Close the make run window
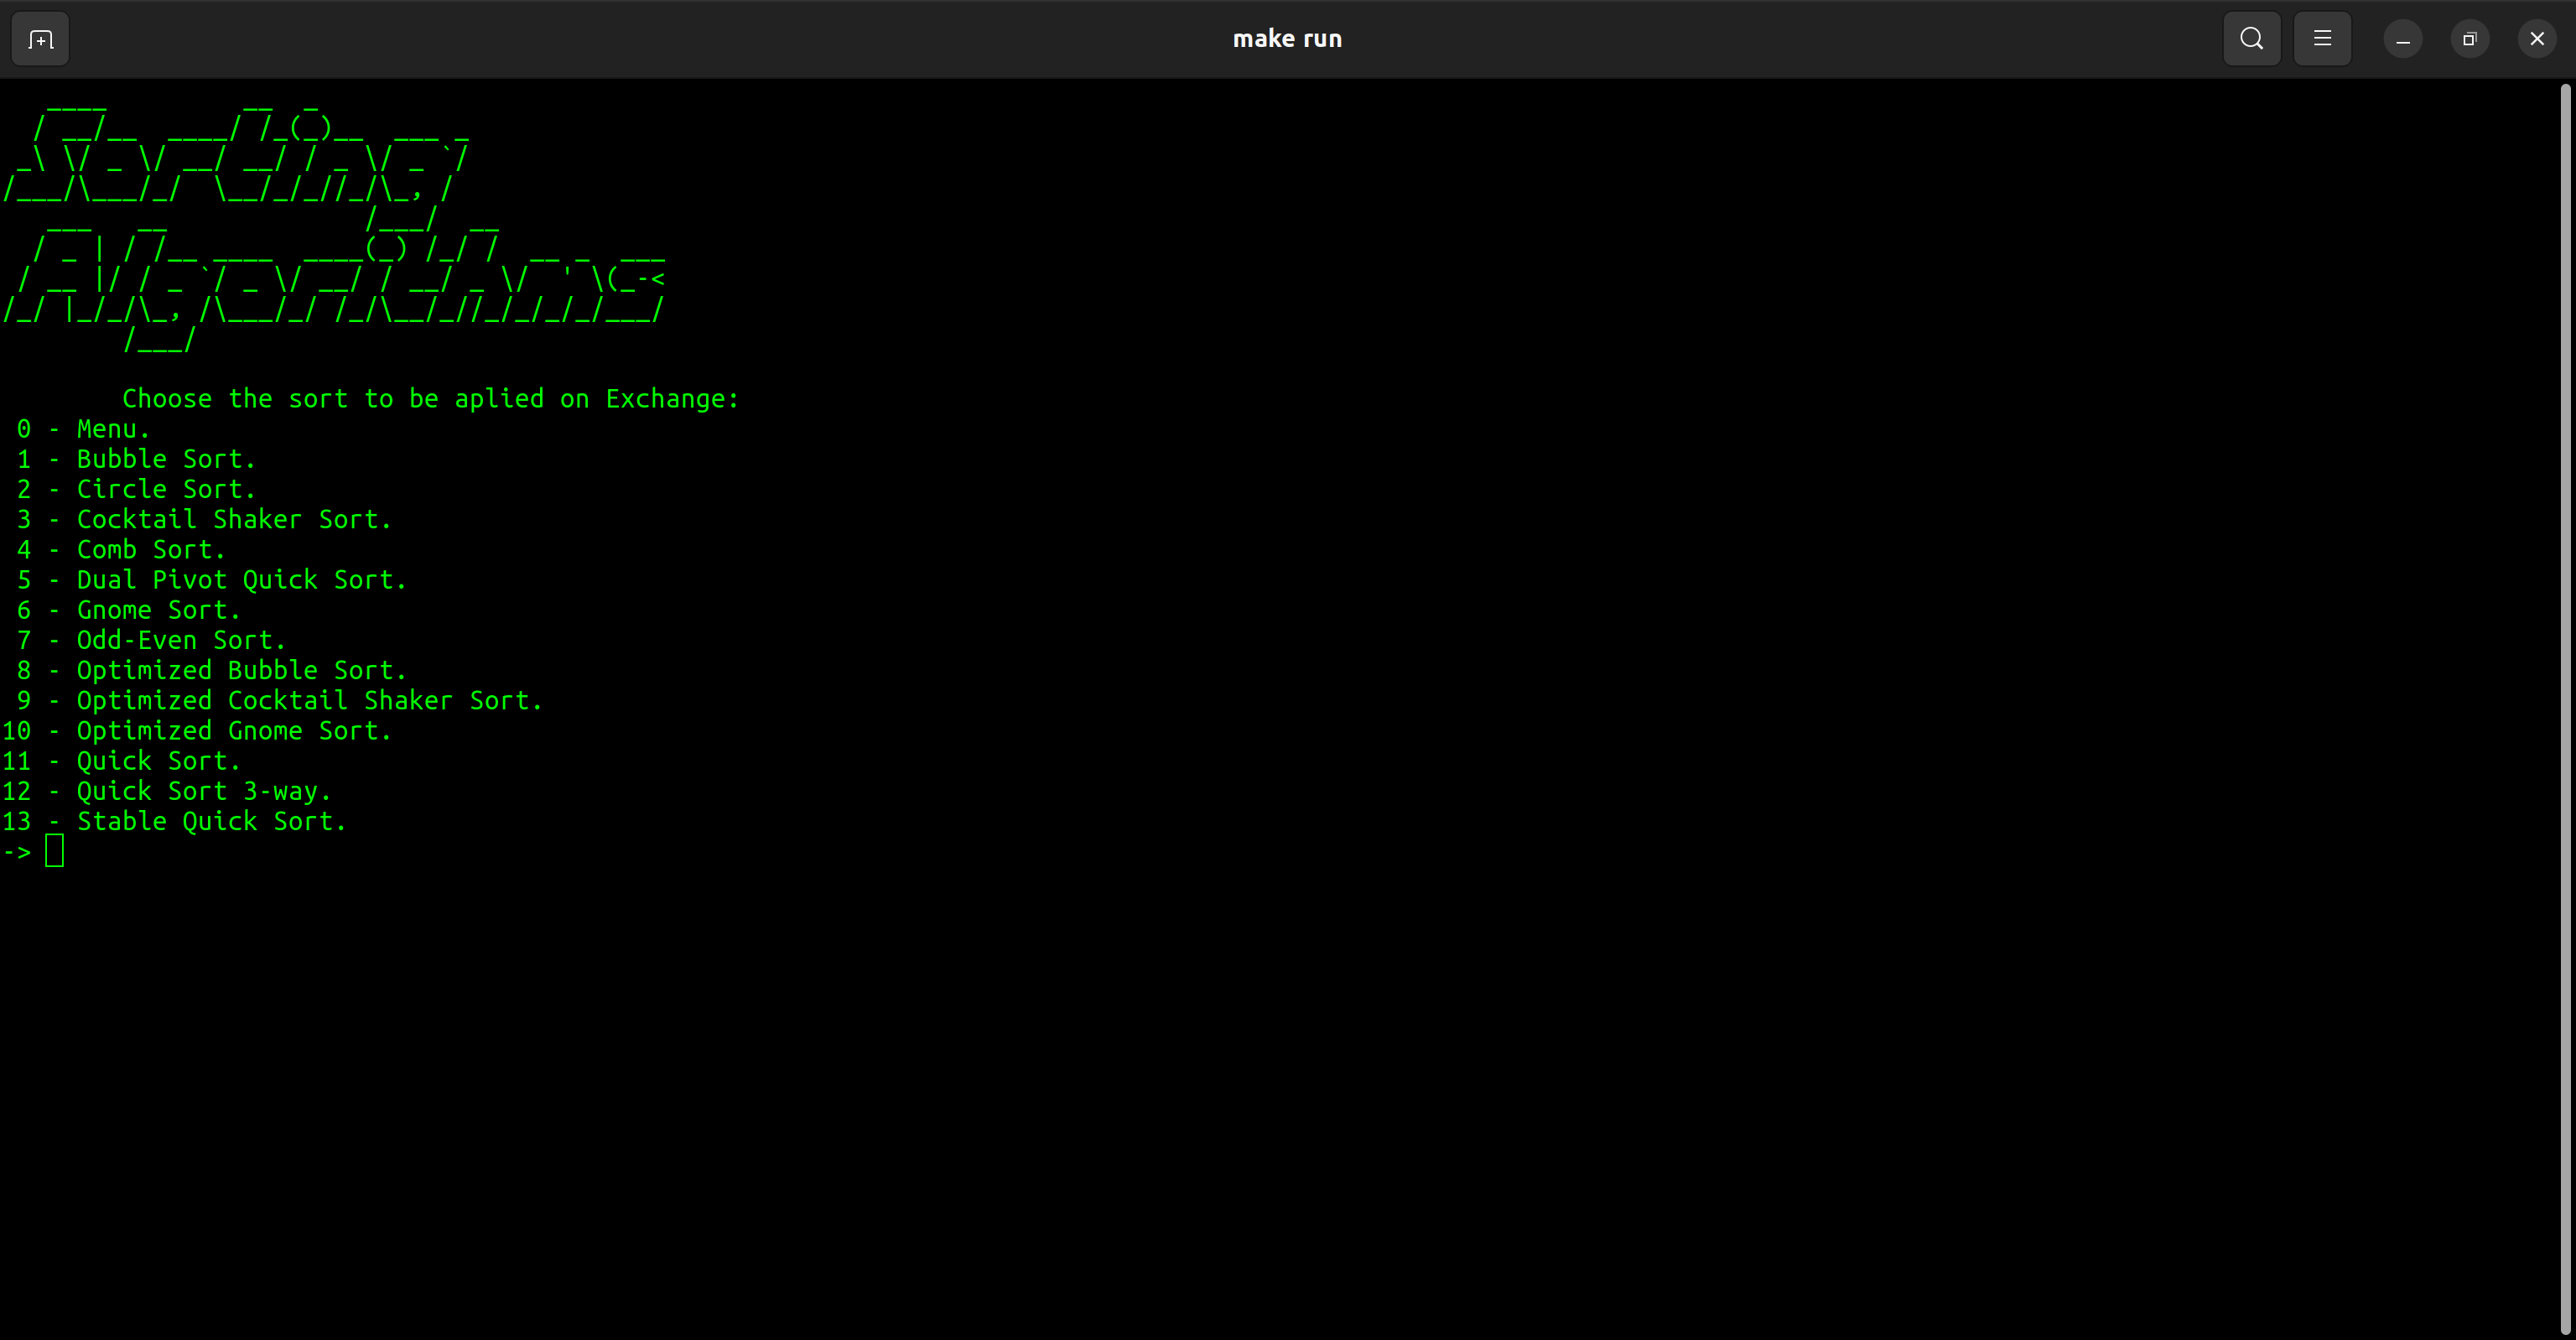Screen dimensions: 2576x1340 (2536, 39)
